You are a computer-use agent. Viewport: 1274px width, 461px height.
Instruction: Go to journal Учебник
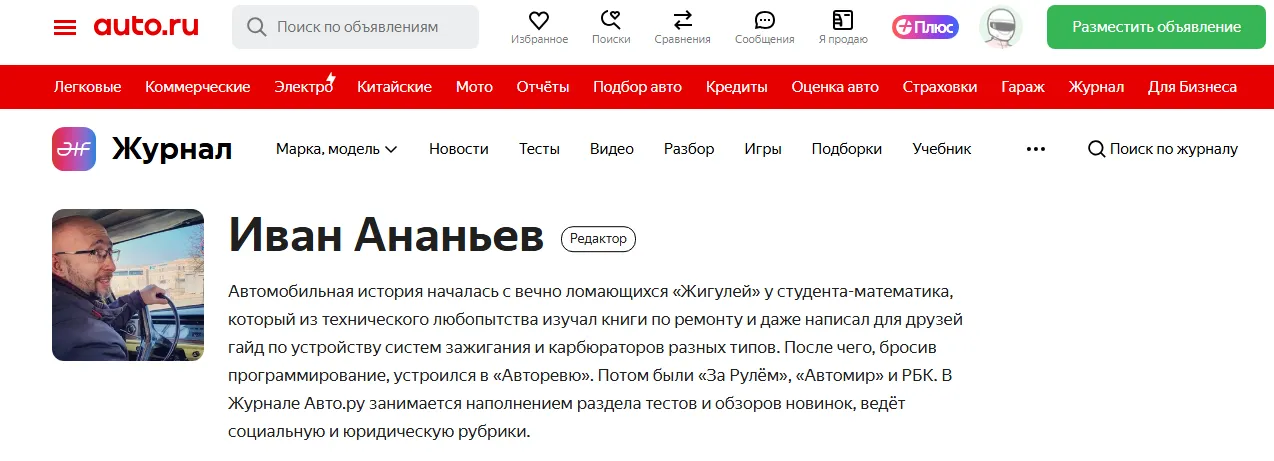click(x=942, y=149)
